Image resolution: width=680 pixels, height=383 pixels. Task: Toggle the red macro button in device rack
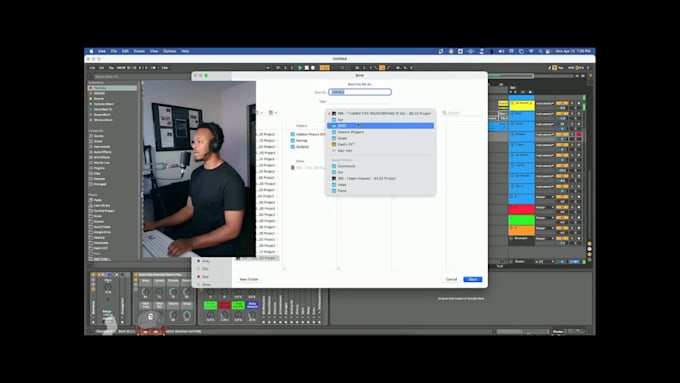pos(224,305)
